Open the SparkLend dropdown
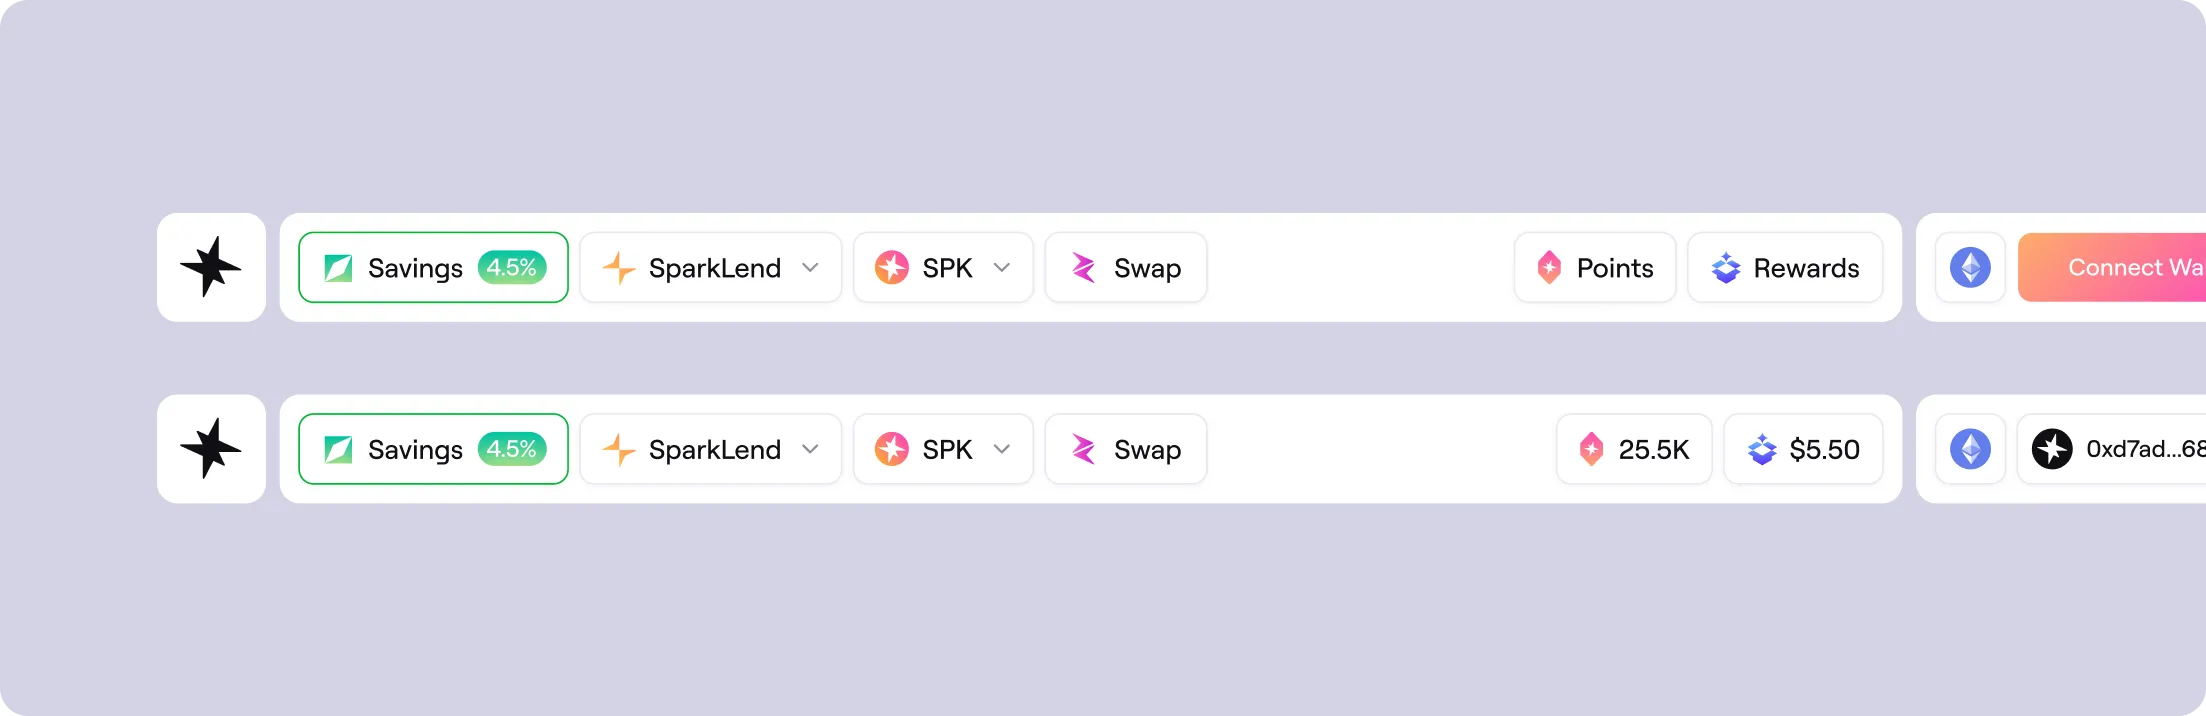 click(x=810, y=267)
